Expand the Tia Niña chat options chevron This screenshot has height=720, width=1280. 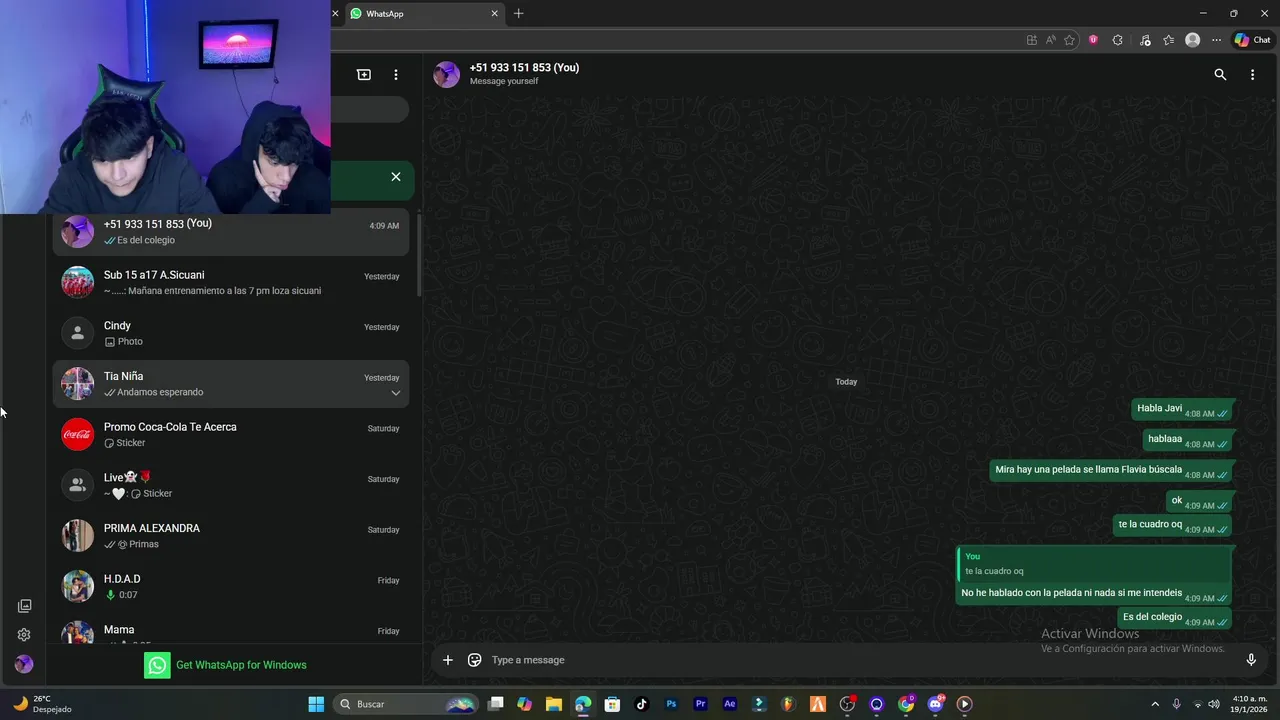pos(396,393)
